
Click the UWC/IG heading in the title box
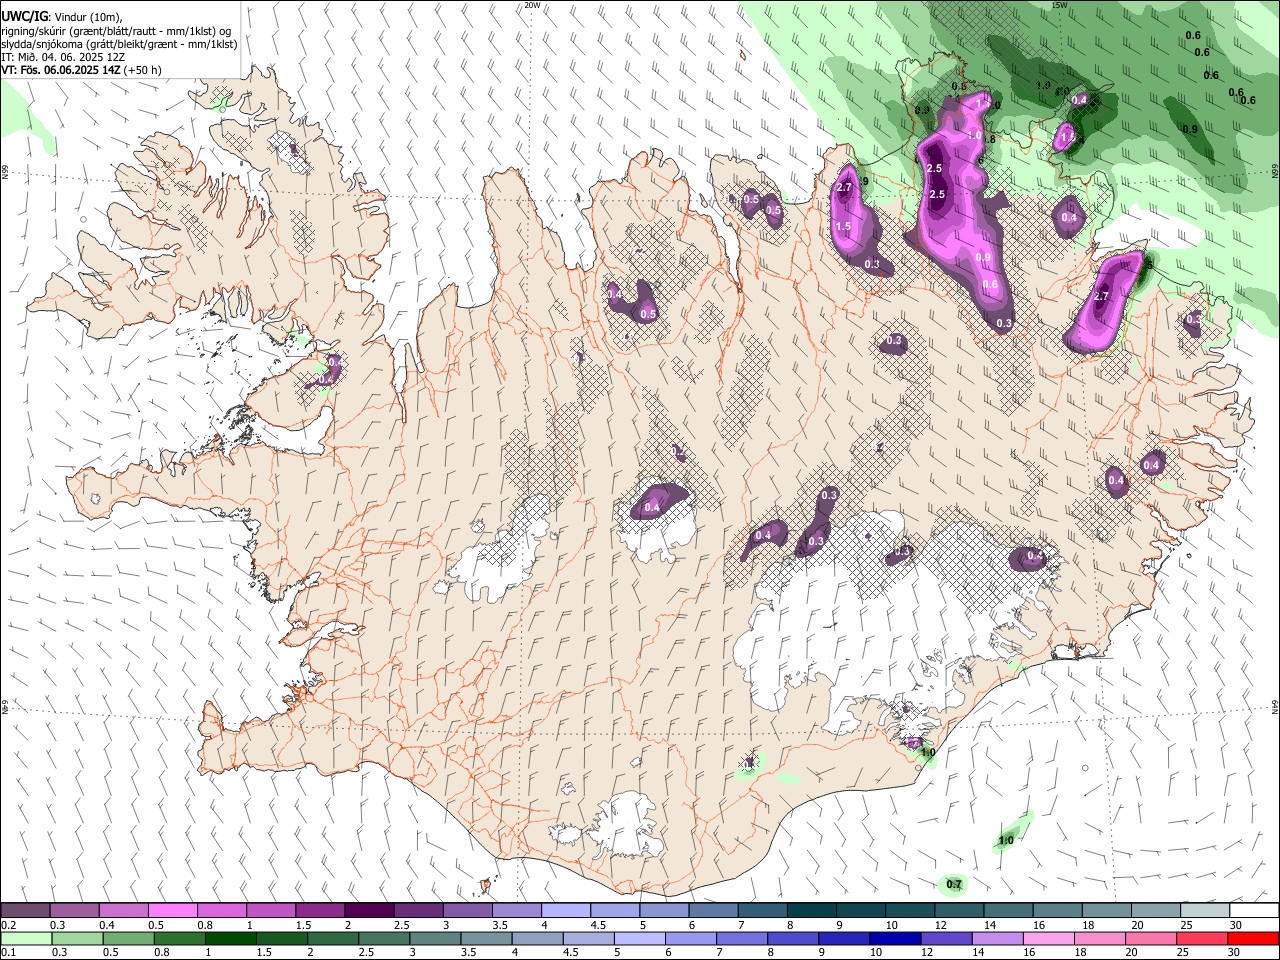pos(24,18)
